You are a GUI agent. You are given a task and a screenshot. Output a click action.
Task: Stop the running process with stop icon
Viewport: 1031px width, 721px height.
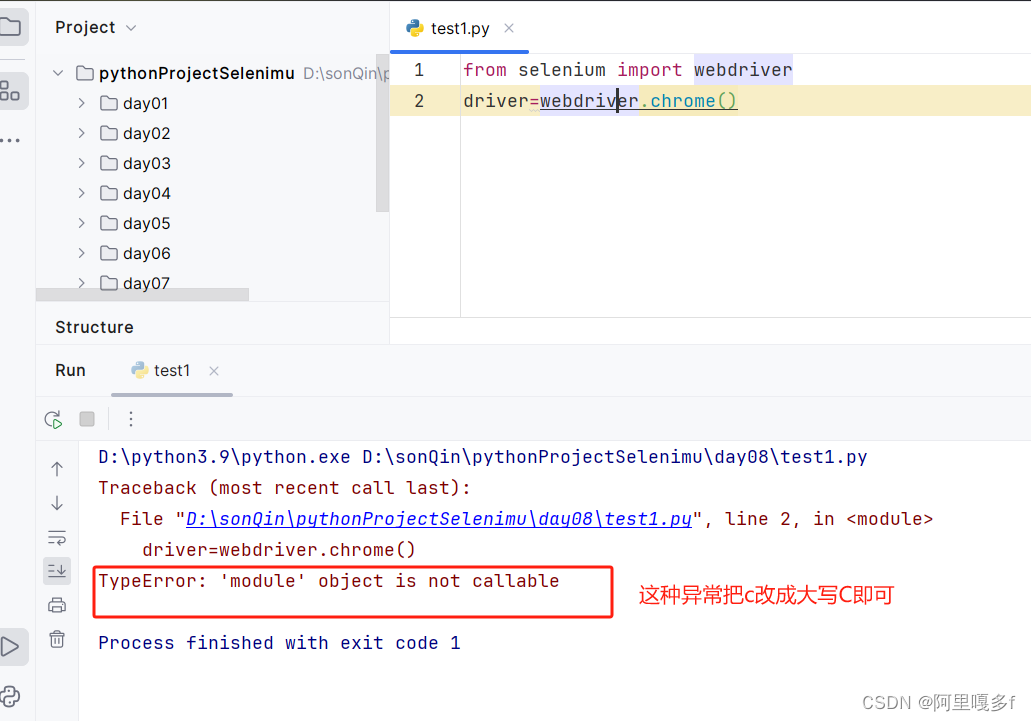click(x=87, y=419)
